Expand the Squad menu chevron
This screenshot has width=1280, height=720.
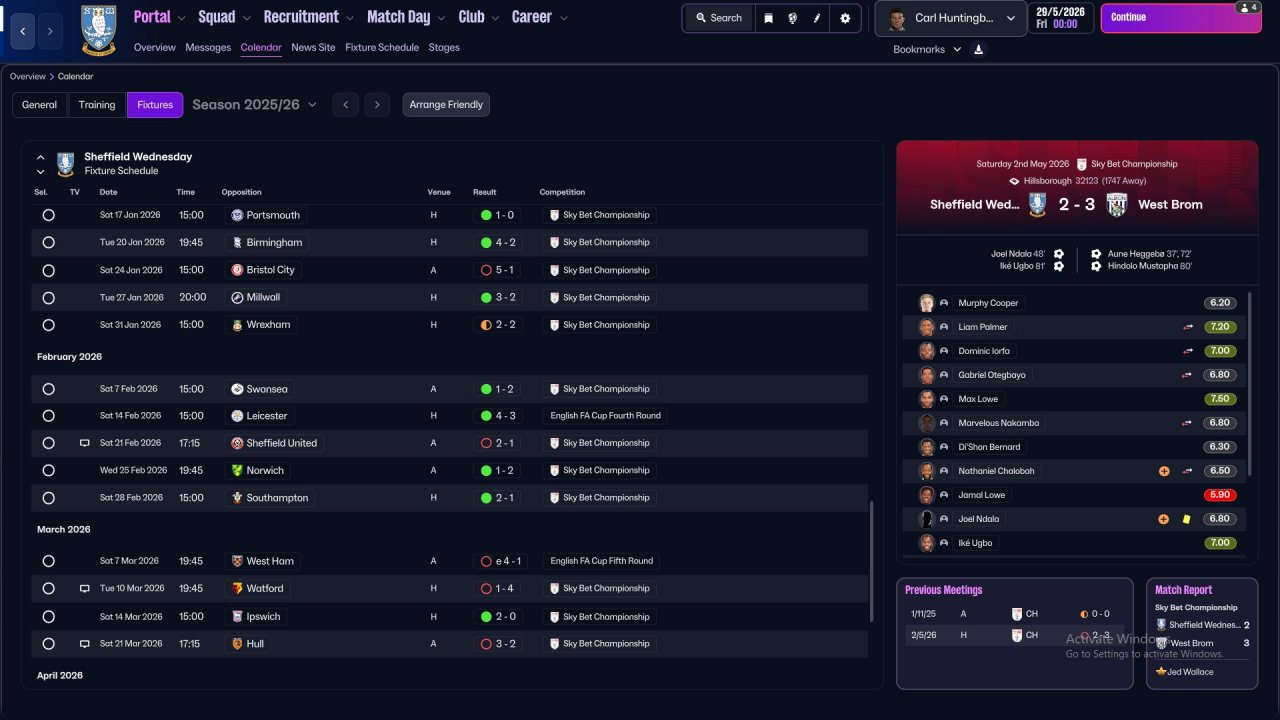[x=246, y=18]
